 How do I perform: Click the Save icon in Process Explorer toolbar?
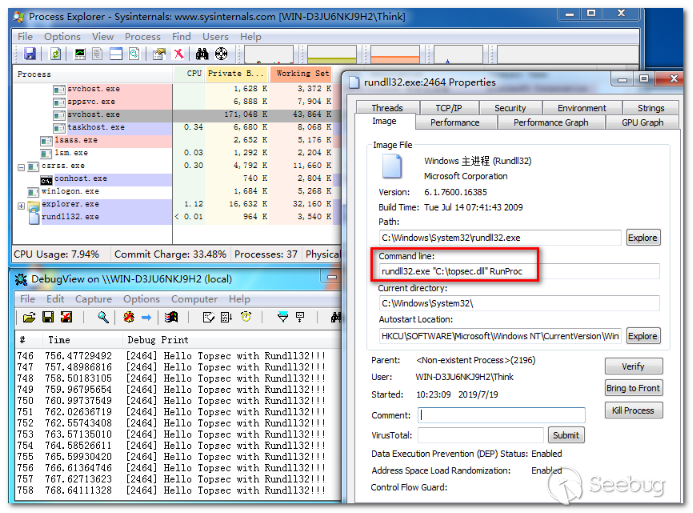pyautogui.click(x=29, y=53)
